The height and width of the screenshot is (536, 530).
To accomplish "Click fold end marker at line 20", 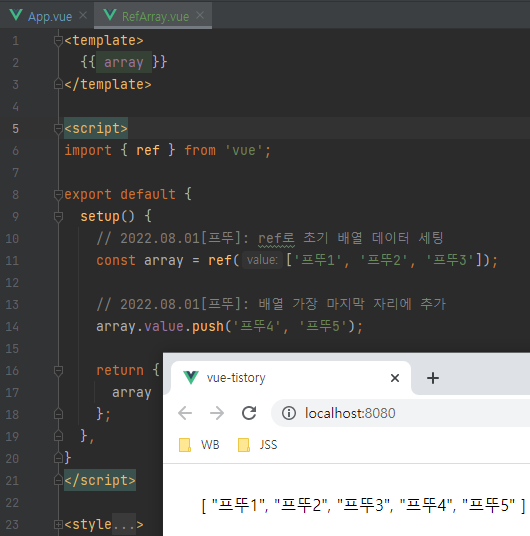I will [58, 458].
